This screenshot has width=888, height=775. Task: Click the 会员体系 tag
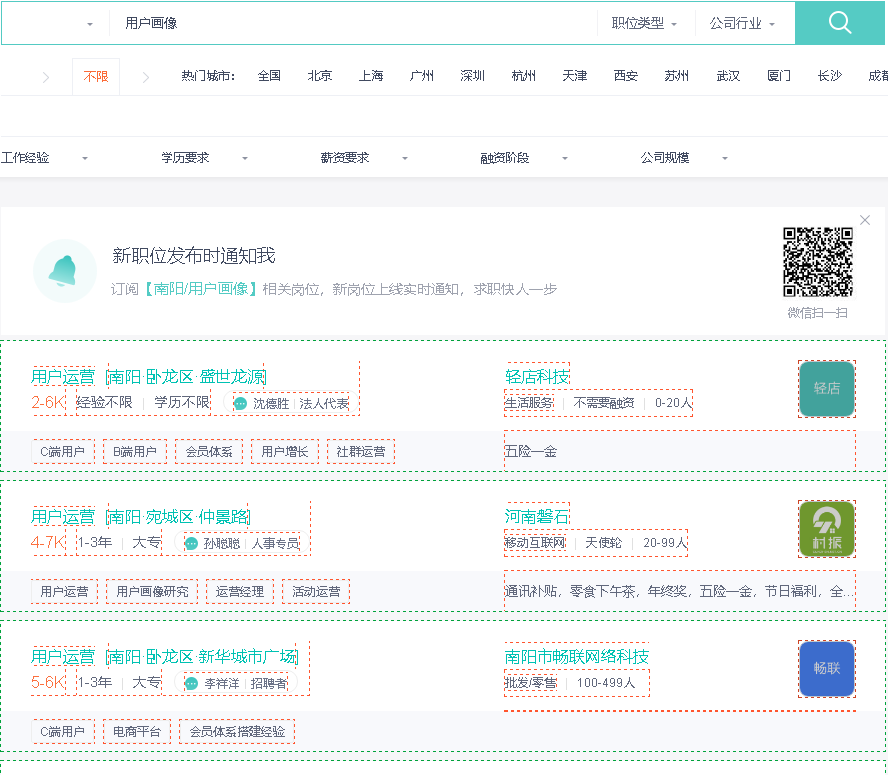209,452
